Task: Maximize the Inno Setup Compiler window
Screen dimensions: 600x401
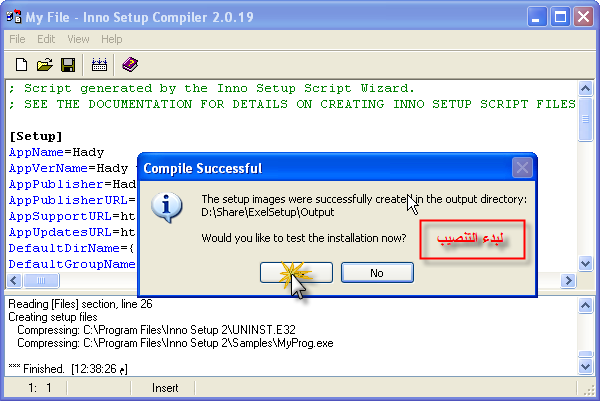Action: [560, 17]
